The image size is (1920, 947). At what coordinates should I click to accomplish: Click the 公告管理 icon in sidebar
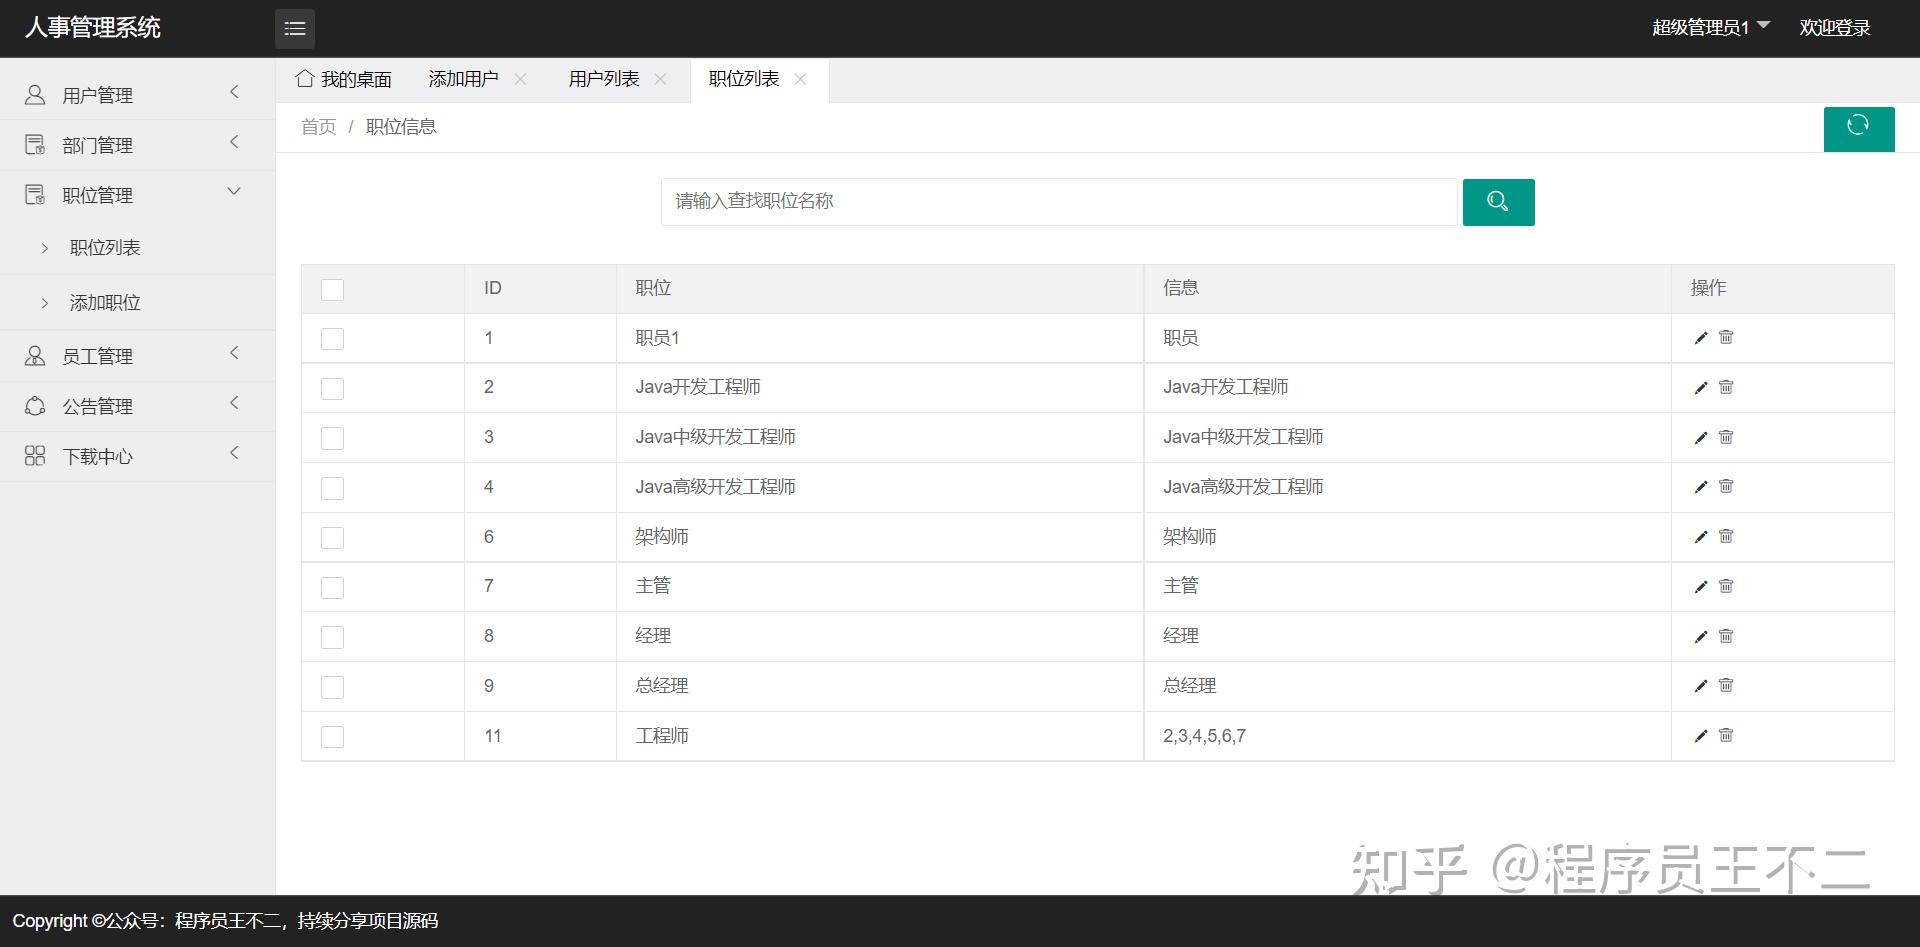point(35,406)
